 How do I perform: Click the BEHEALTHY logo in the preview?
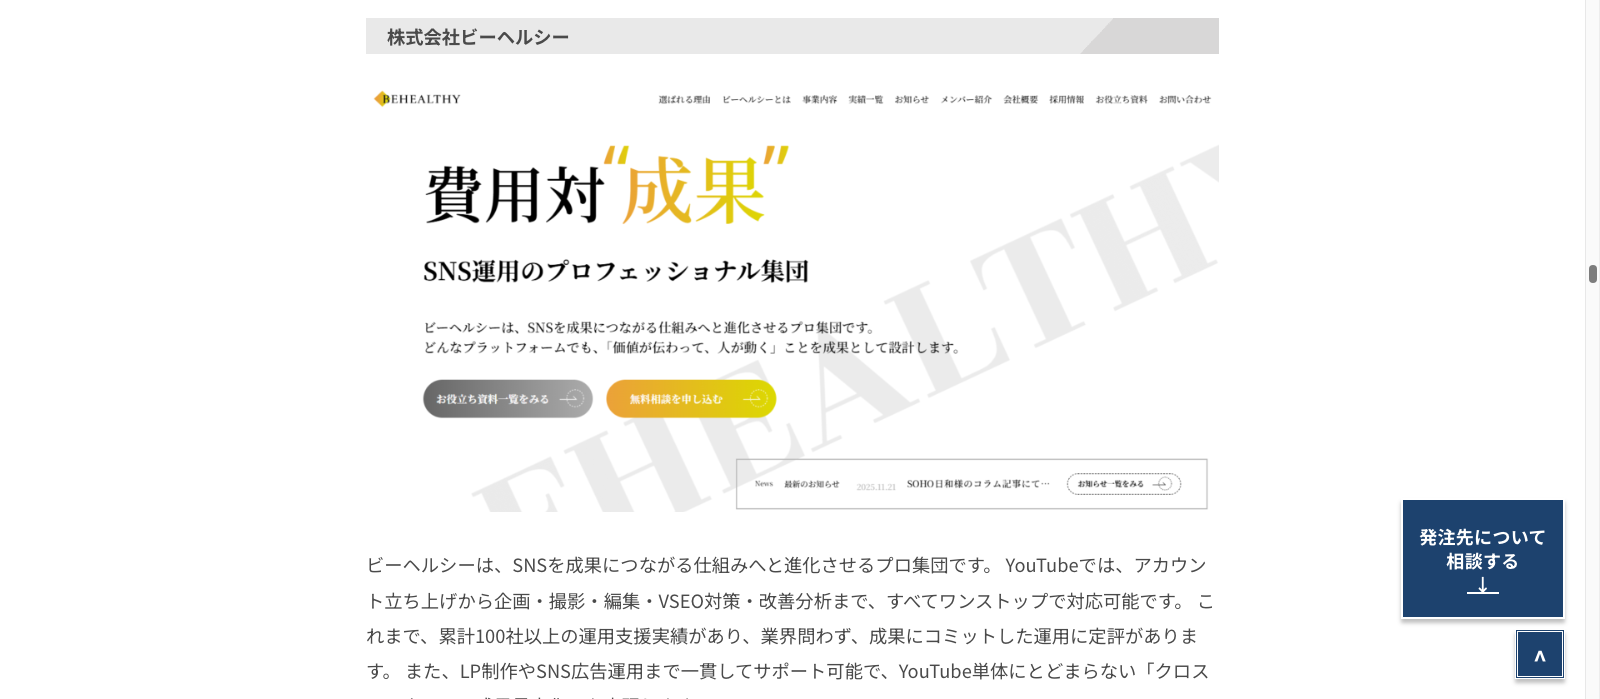tap(418, 99)
